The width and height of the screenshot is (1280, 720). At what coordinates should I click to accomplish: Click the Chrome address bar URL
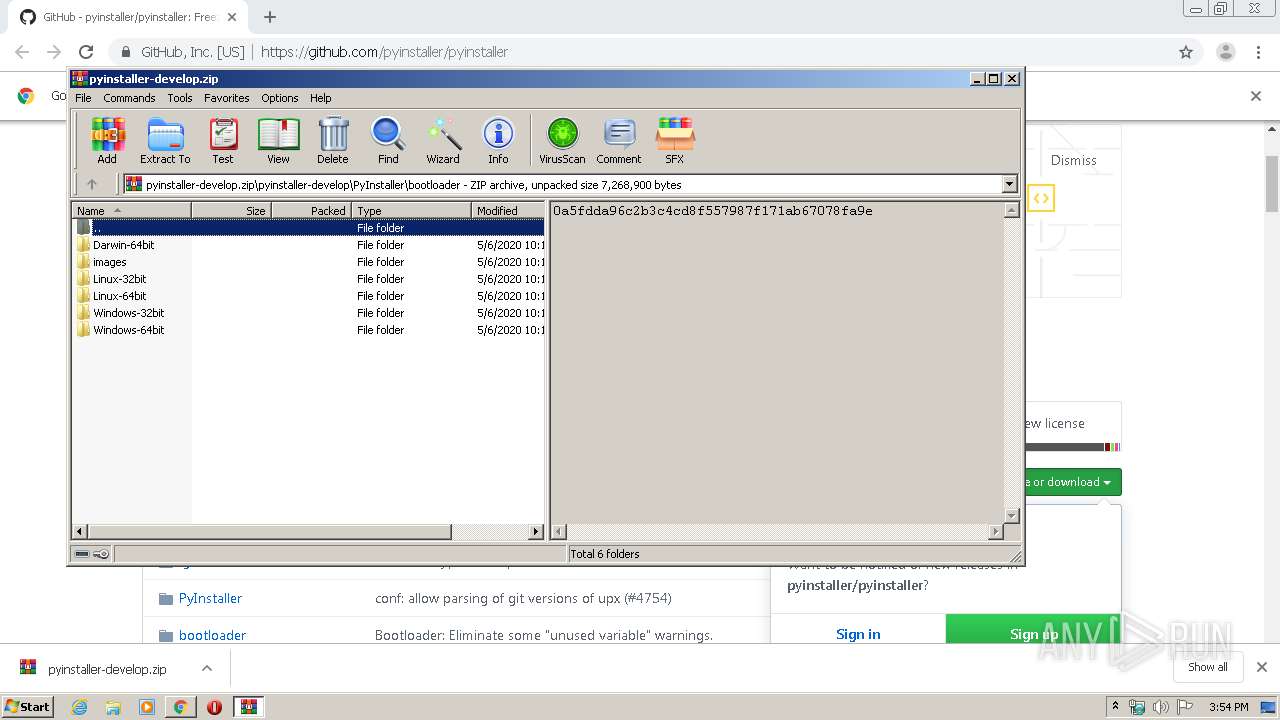384,52
